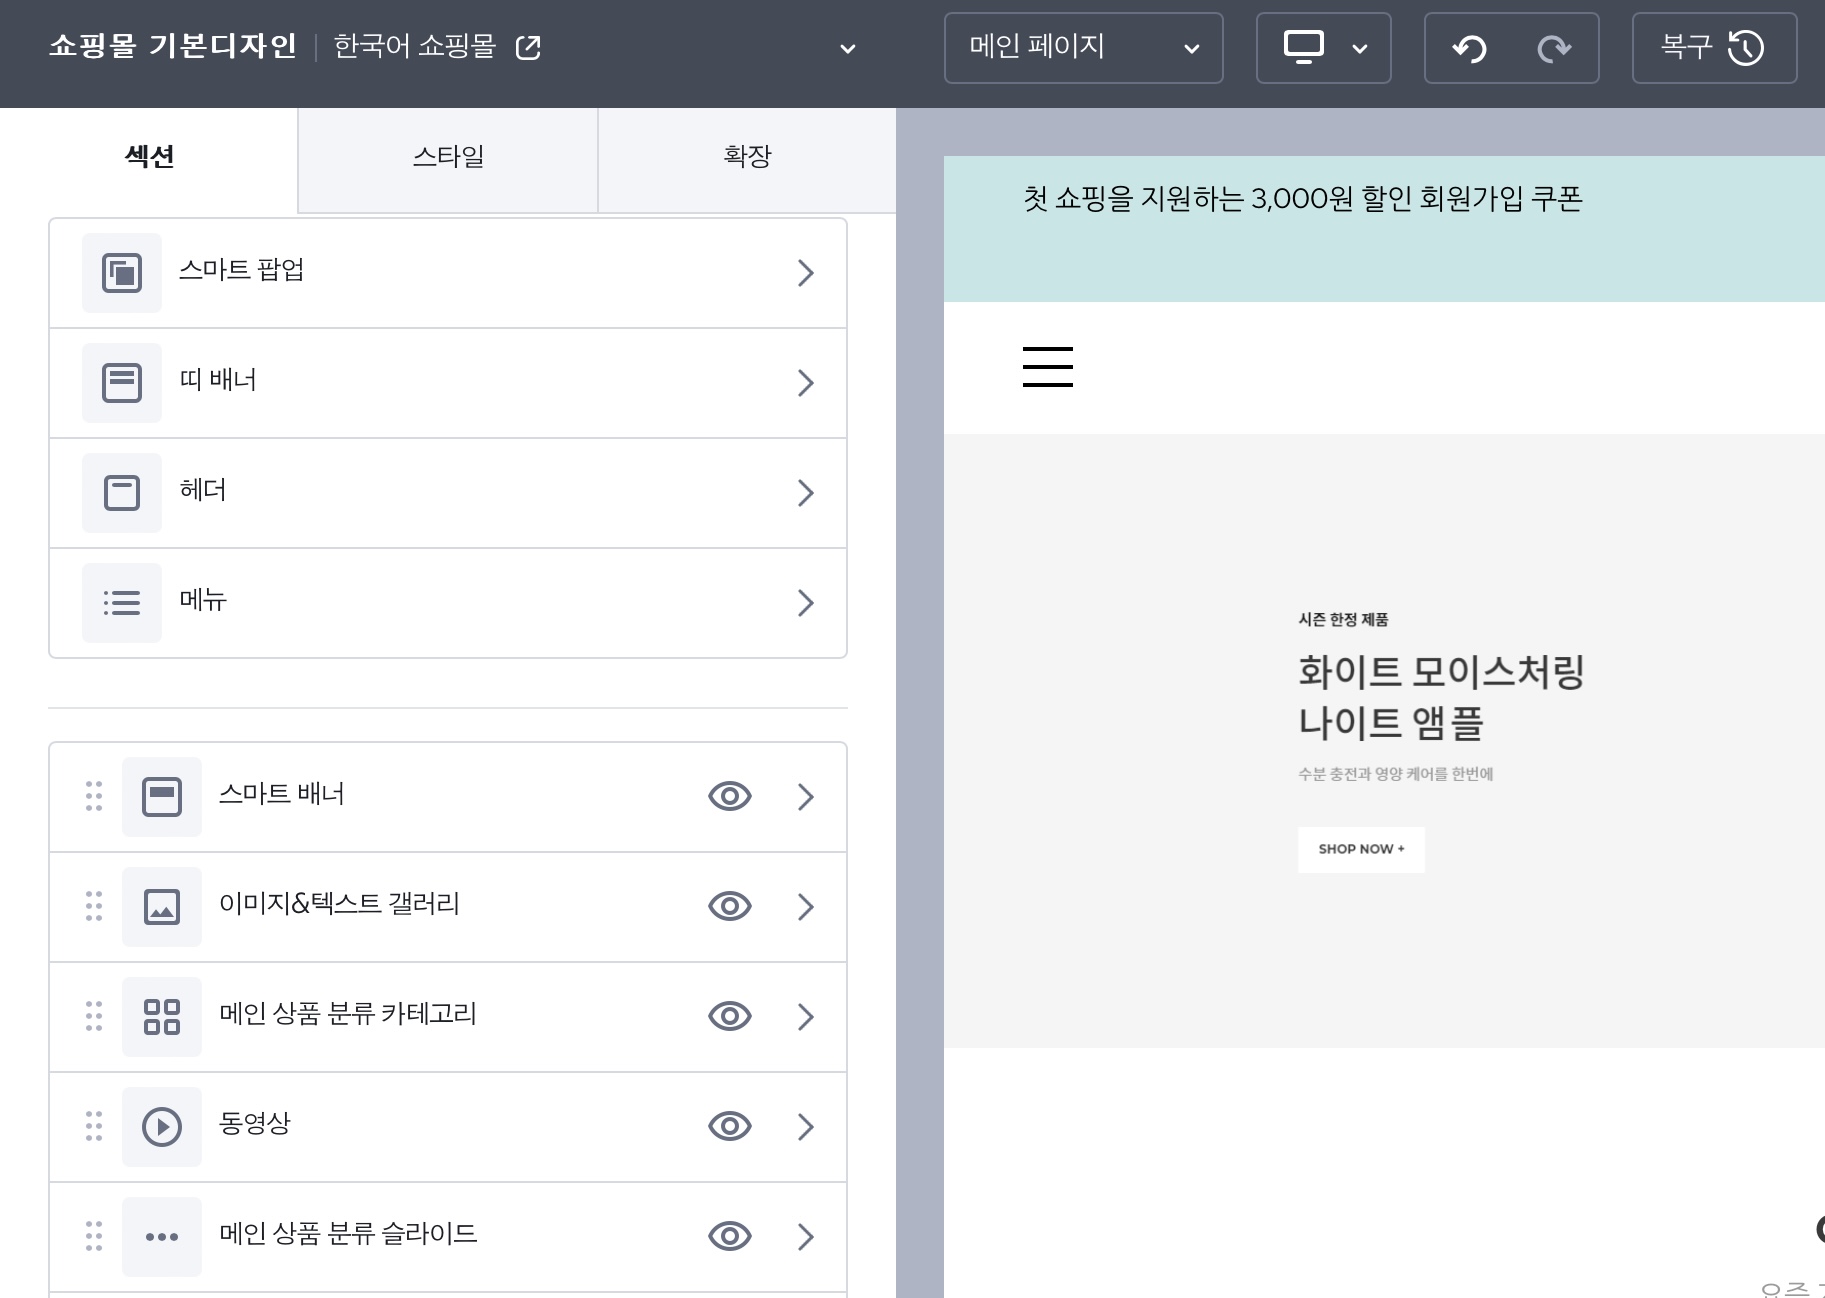Open the hamburger menu in the preview

[1048, 367]
